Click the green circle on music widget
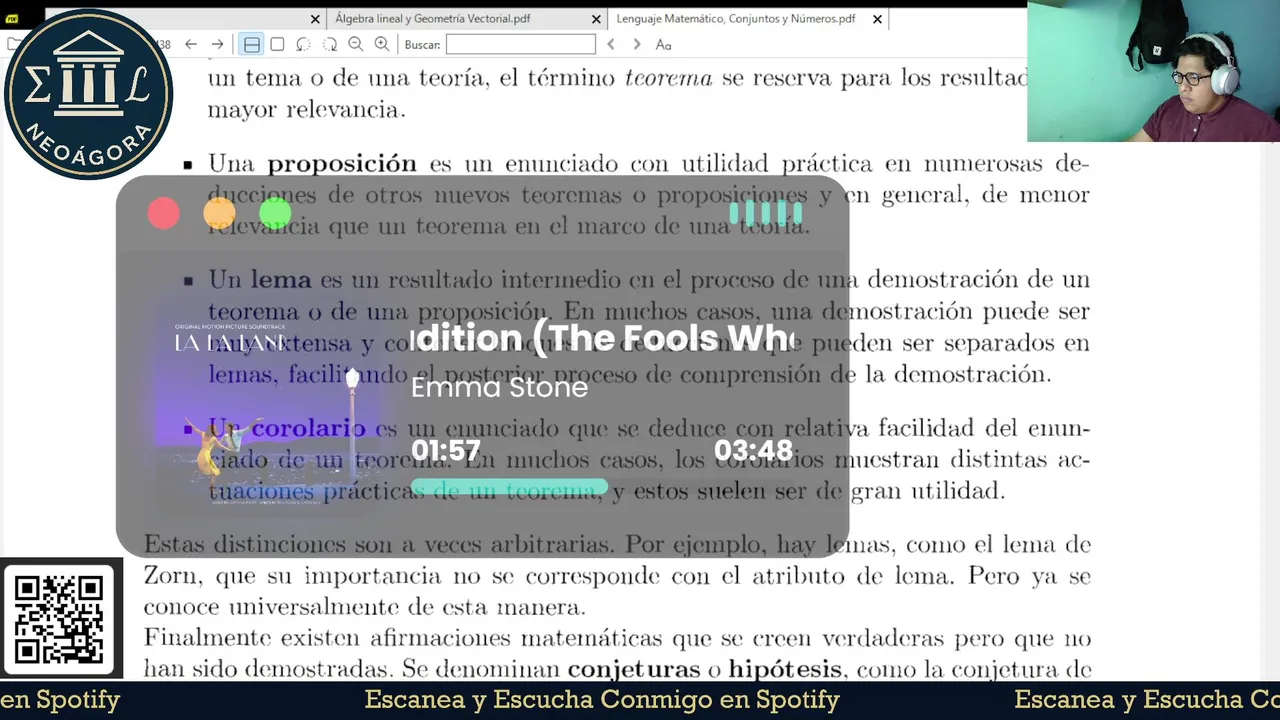 275,213
